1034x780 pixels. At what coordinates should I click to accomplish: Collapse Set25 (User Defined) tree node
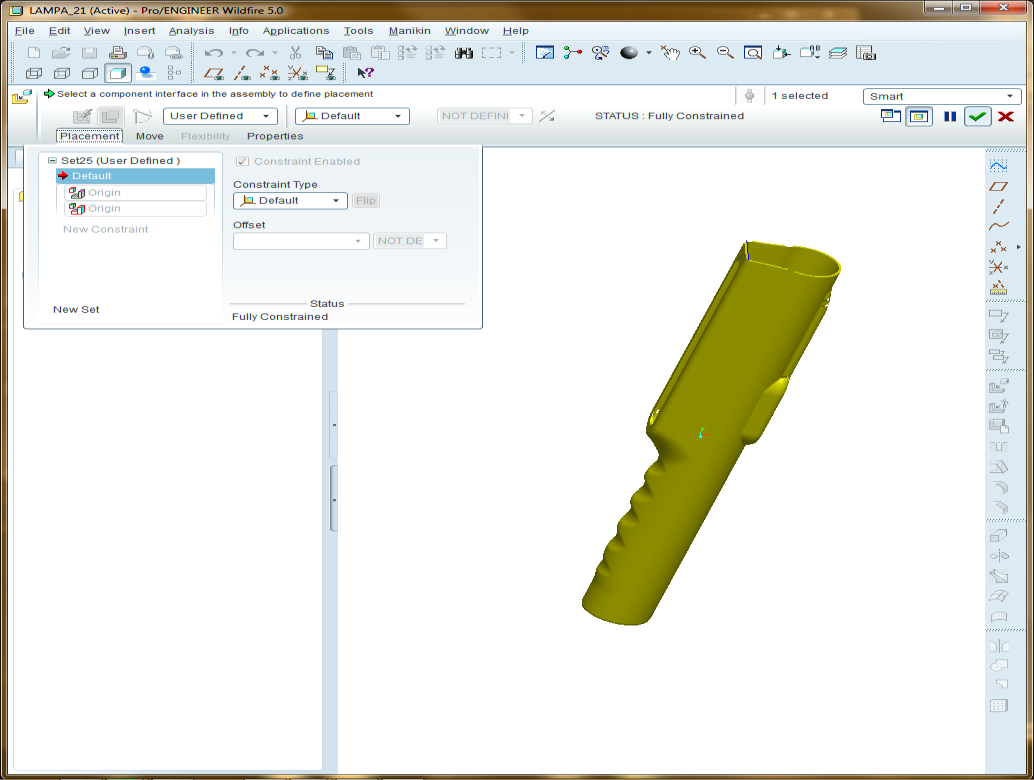point(52,160)
